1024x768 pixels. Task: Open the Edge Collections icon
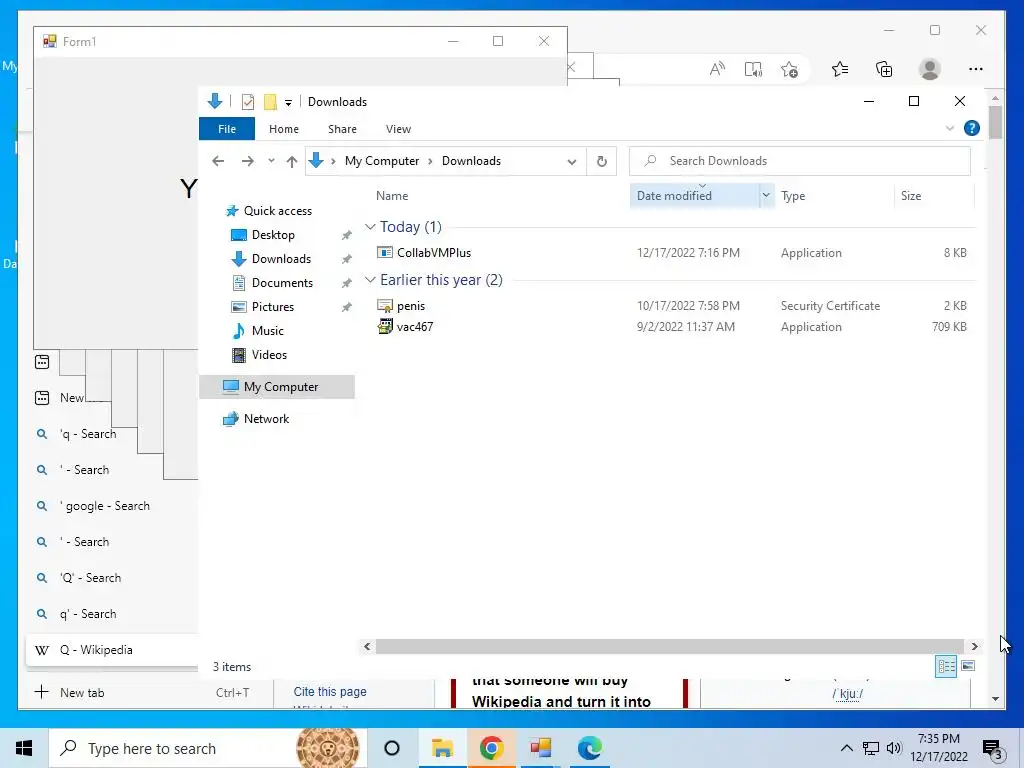pos(884,69)
